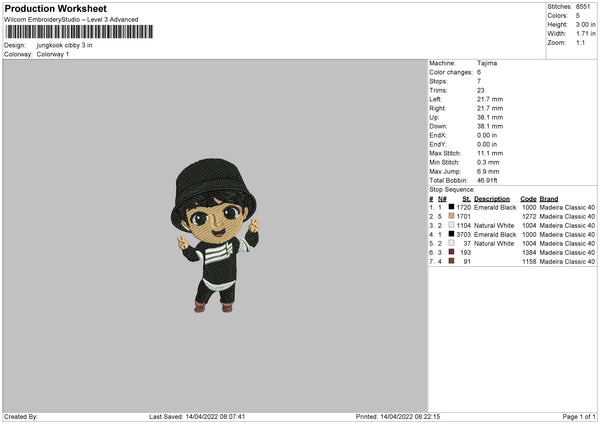Select the 'Production Worksheet' title
Viewport: 600px width, 424px height.
pyautogui.click(x=55, y=8)
